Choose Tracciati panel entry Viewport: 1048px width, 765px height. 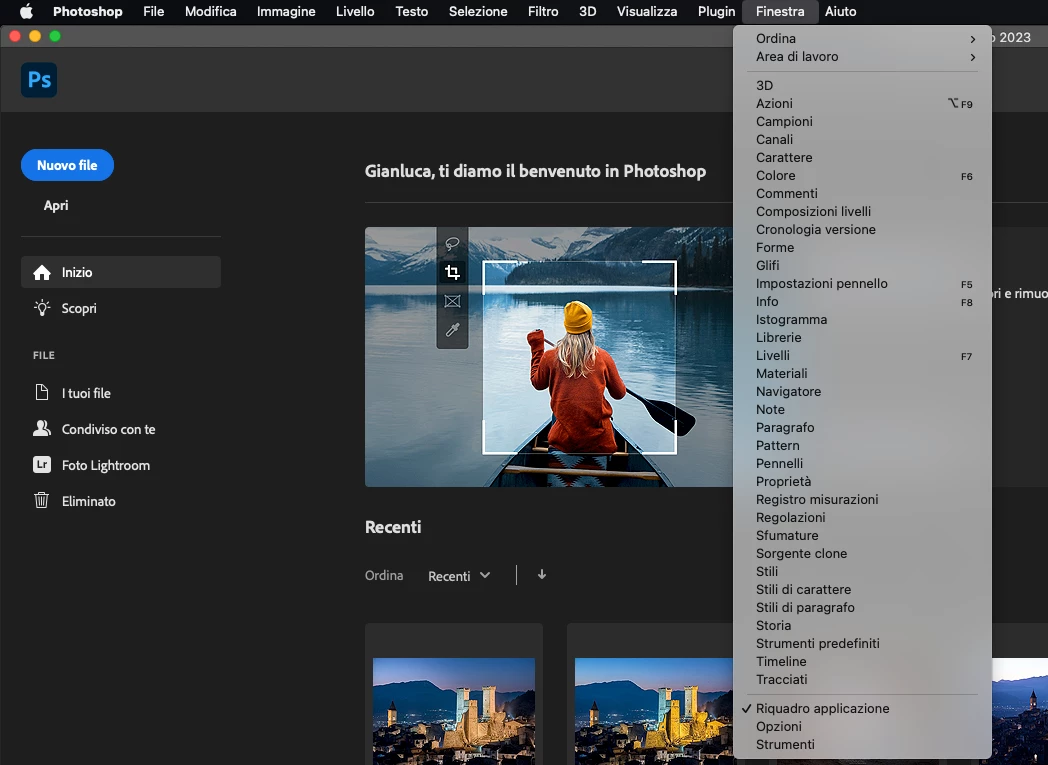point(862,679)
